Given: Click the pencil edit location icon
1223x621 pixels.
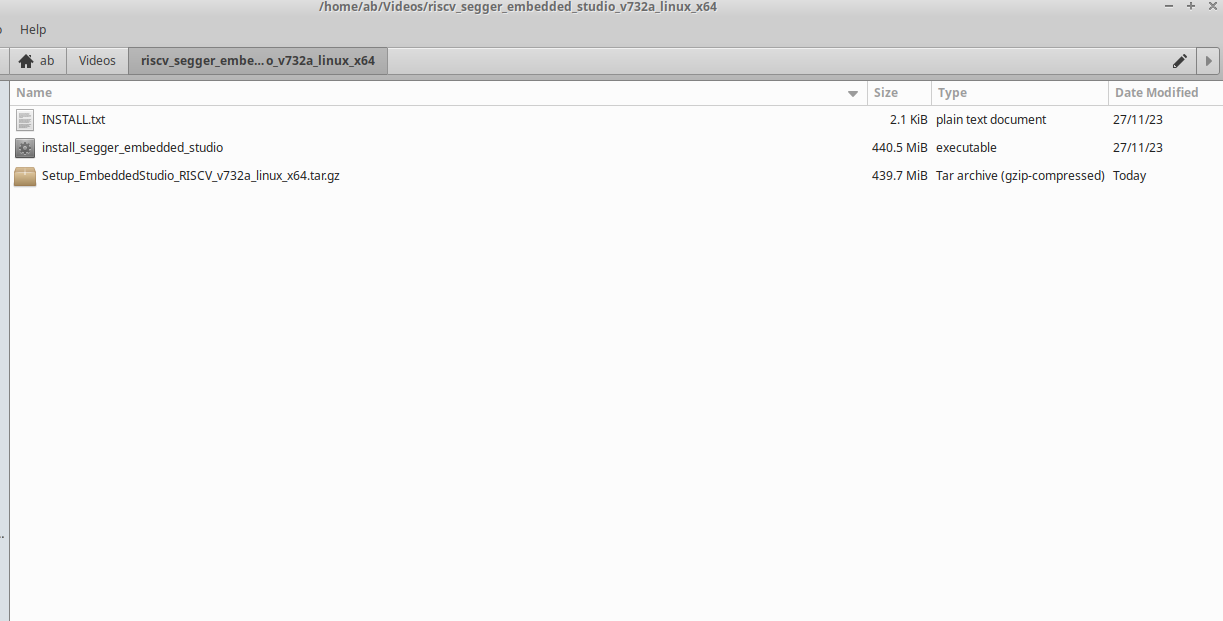Looking at the screenshot, I should [x=1180, y=61].
